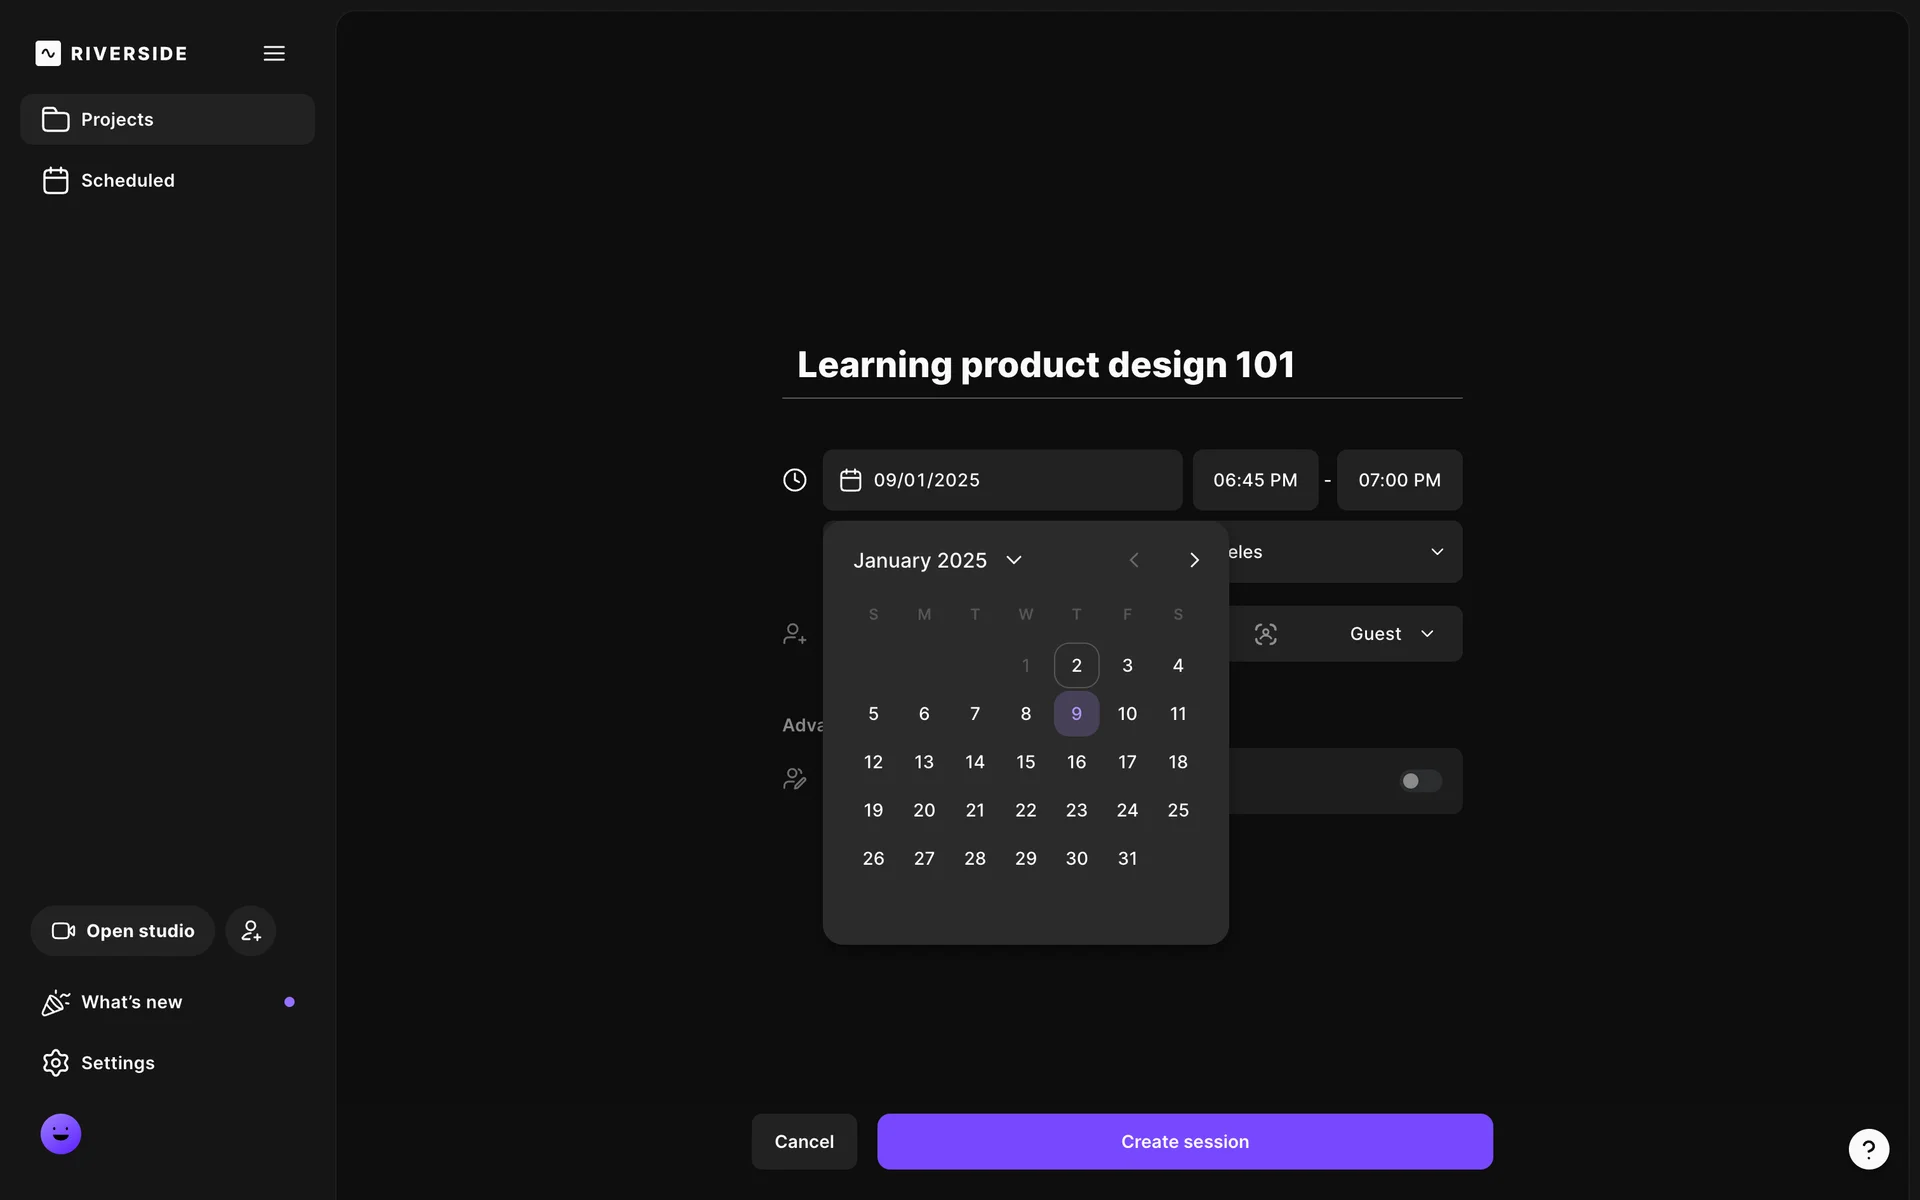Click the Riverside logo icon

click(48, 54)
